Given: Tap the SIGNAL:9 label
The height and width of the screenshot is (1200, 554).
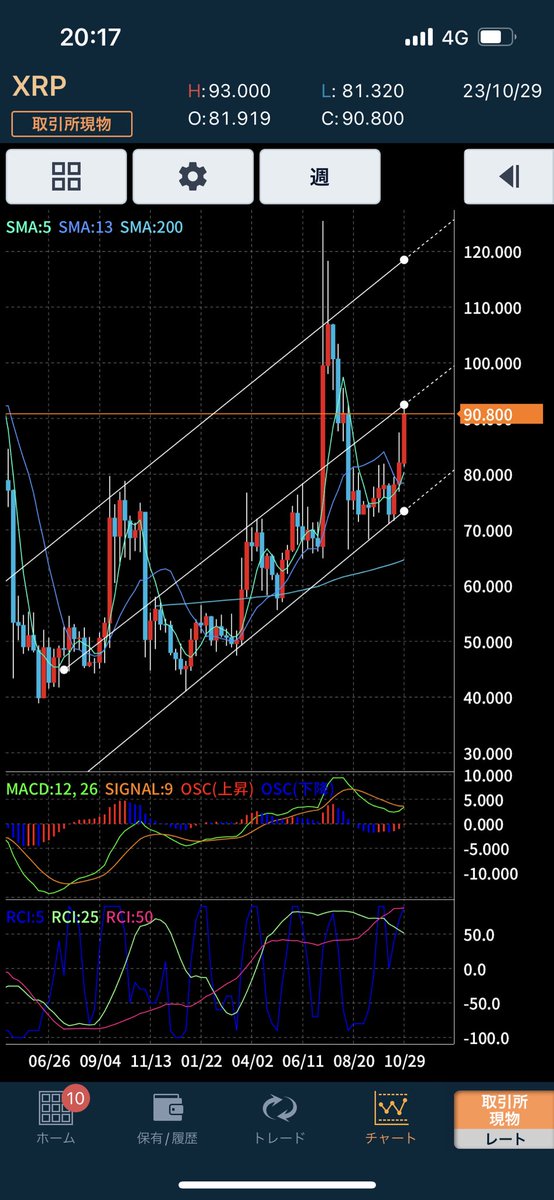Looking at the screenshot, I should coord(138,788).
